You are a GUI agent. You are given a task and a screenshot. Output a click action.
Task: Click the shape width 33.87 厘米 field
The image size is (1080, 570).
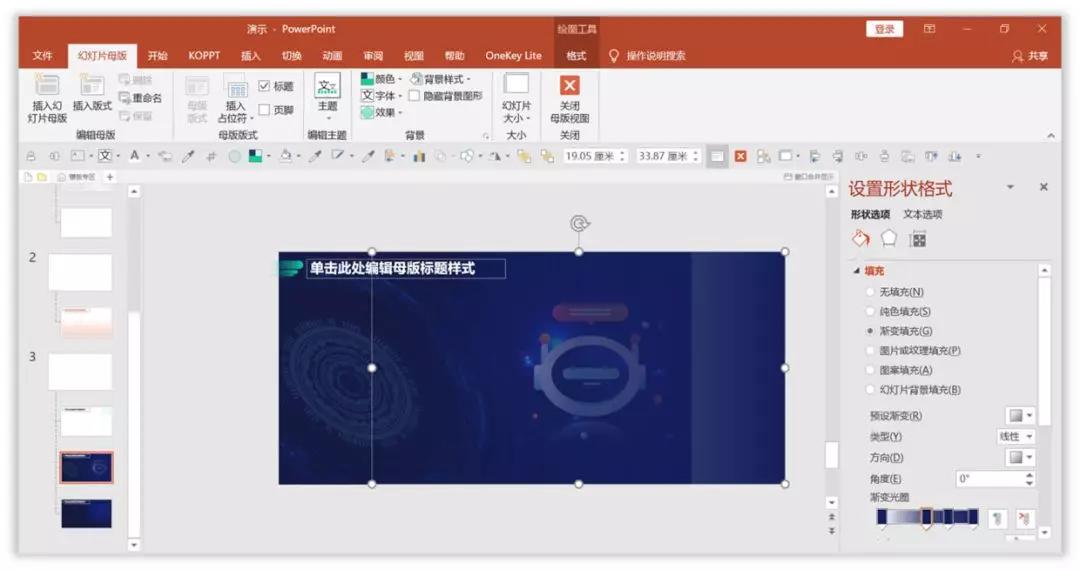click(668, 156)
